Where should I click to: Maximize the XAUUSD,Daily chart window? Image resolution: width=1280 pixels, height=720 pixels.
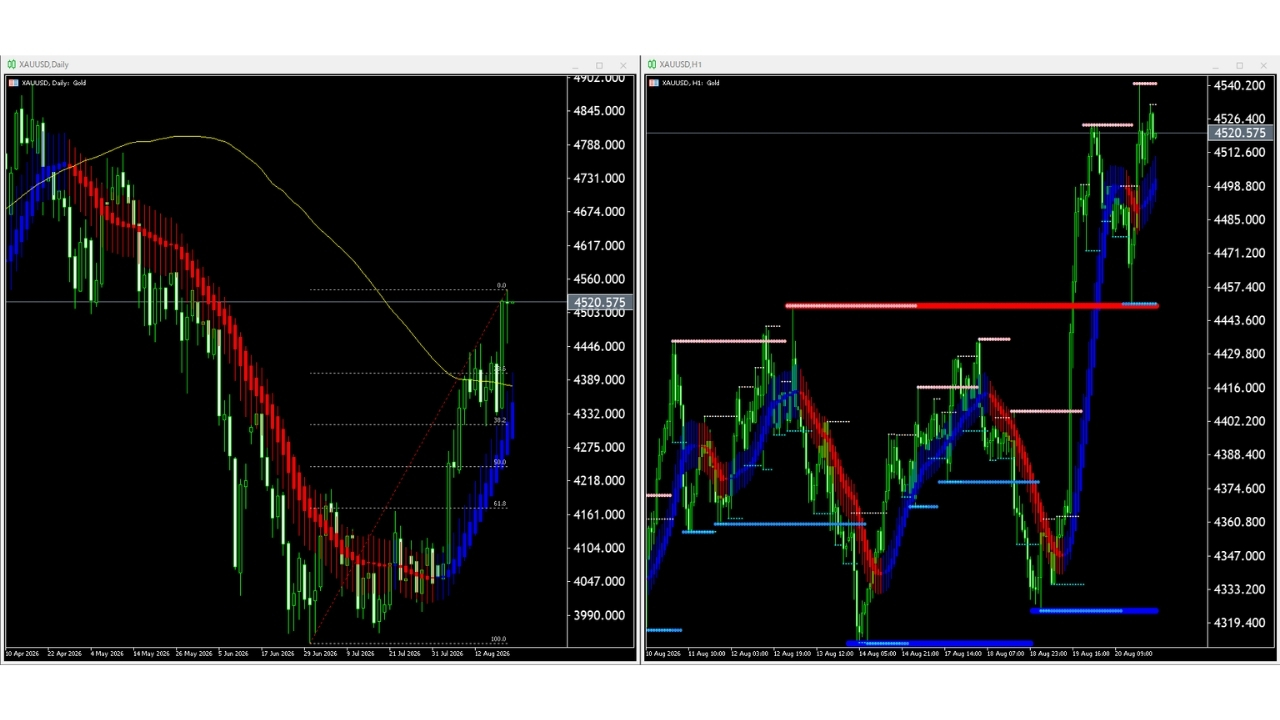tap(599, 65)
